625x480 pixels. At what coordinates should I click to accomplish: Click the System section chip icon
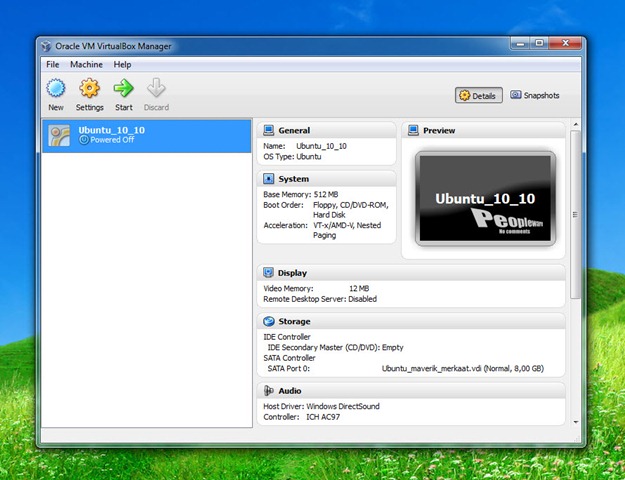click(x=269, y=179)
